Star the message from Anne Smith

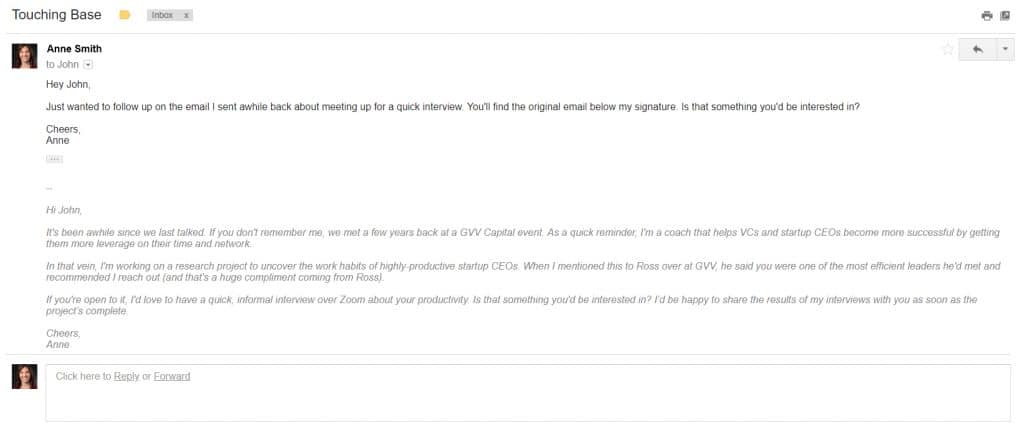coord(947,49)
